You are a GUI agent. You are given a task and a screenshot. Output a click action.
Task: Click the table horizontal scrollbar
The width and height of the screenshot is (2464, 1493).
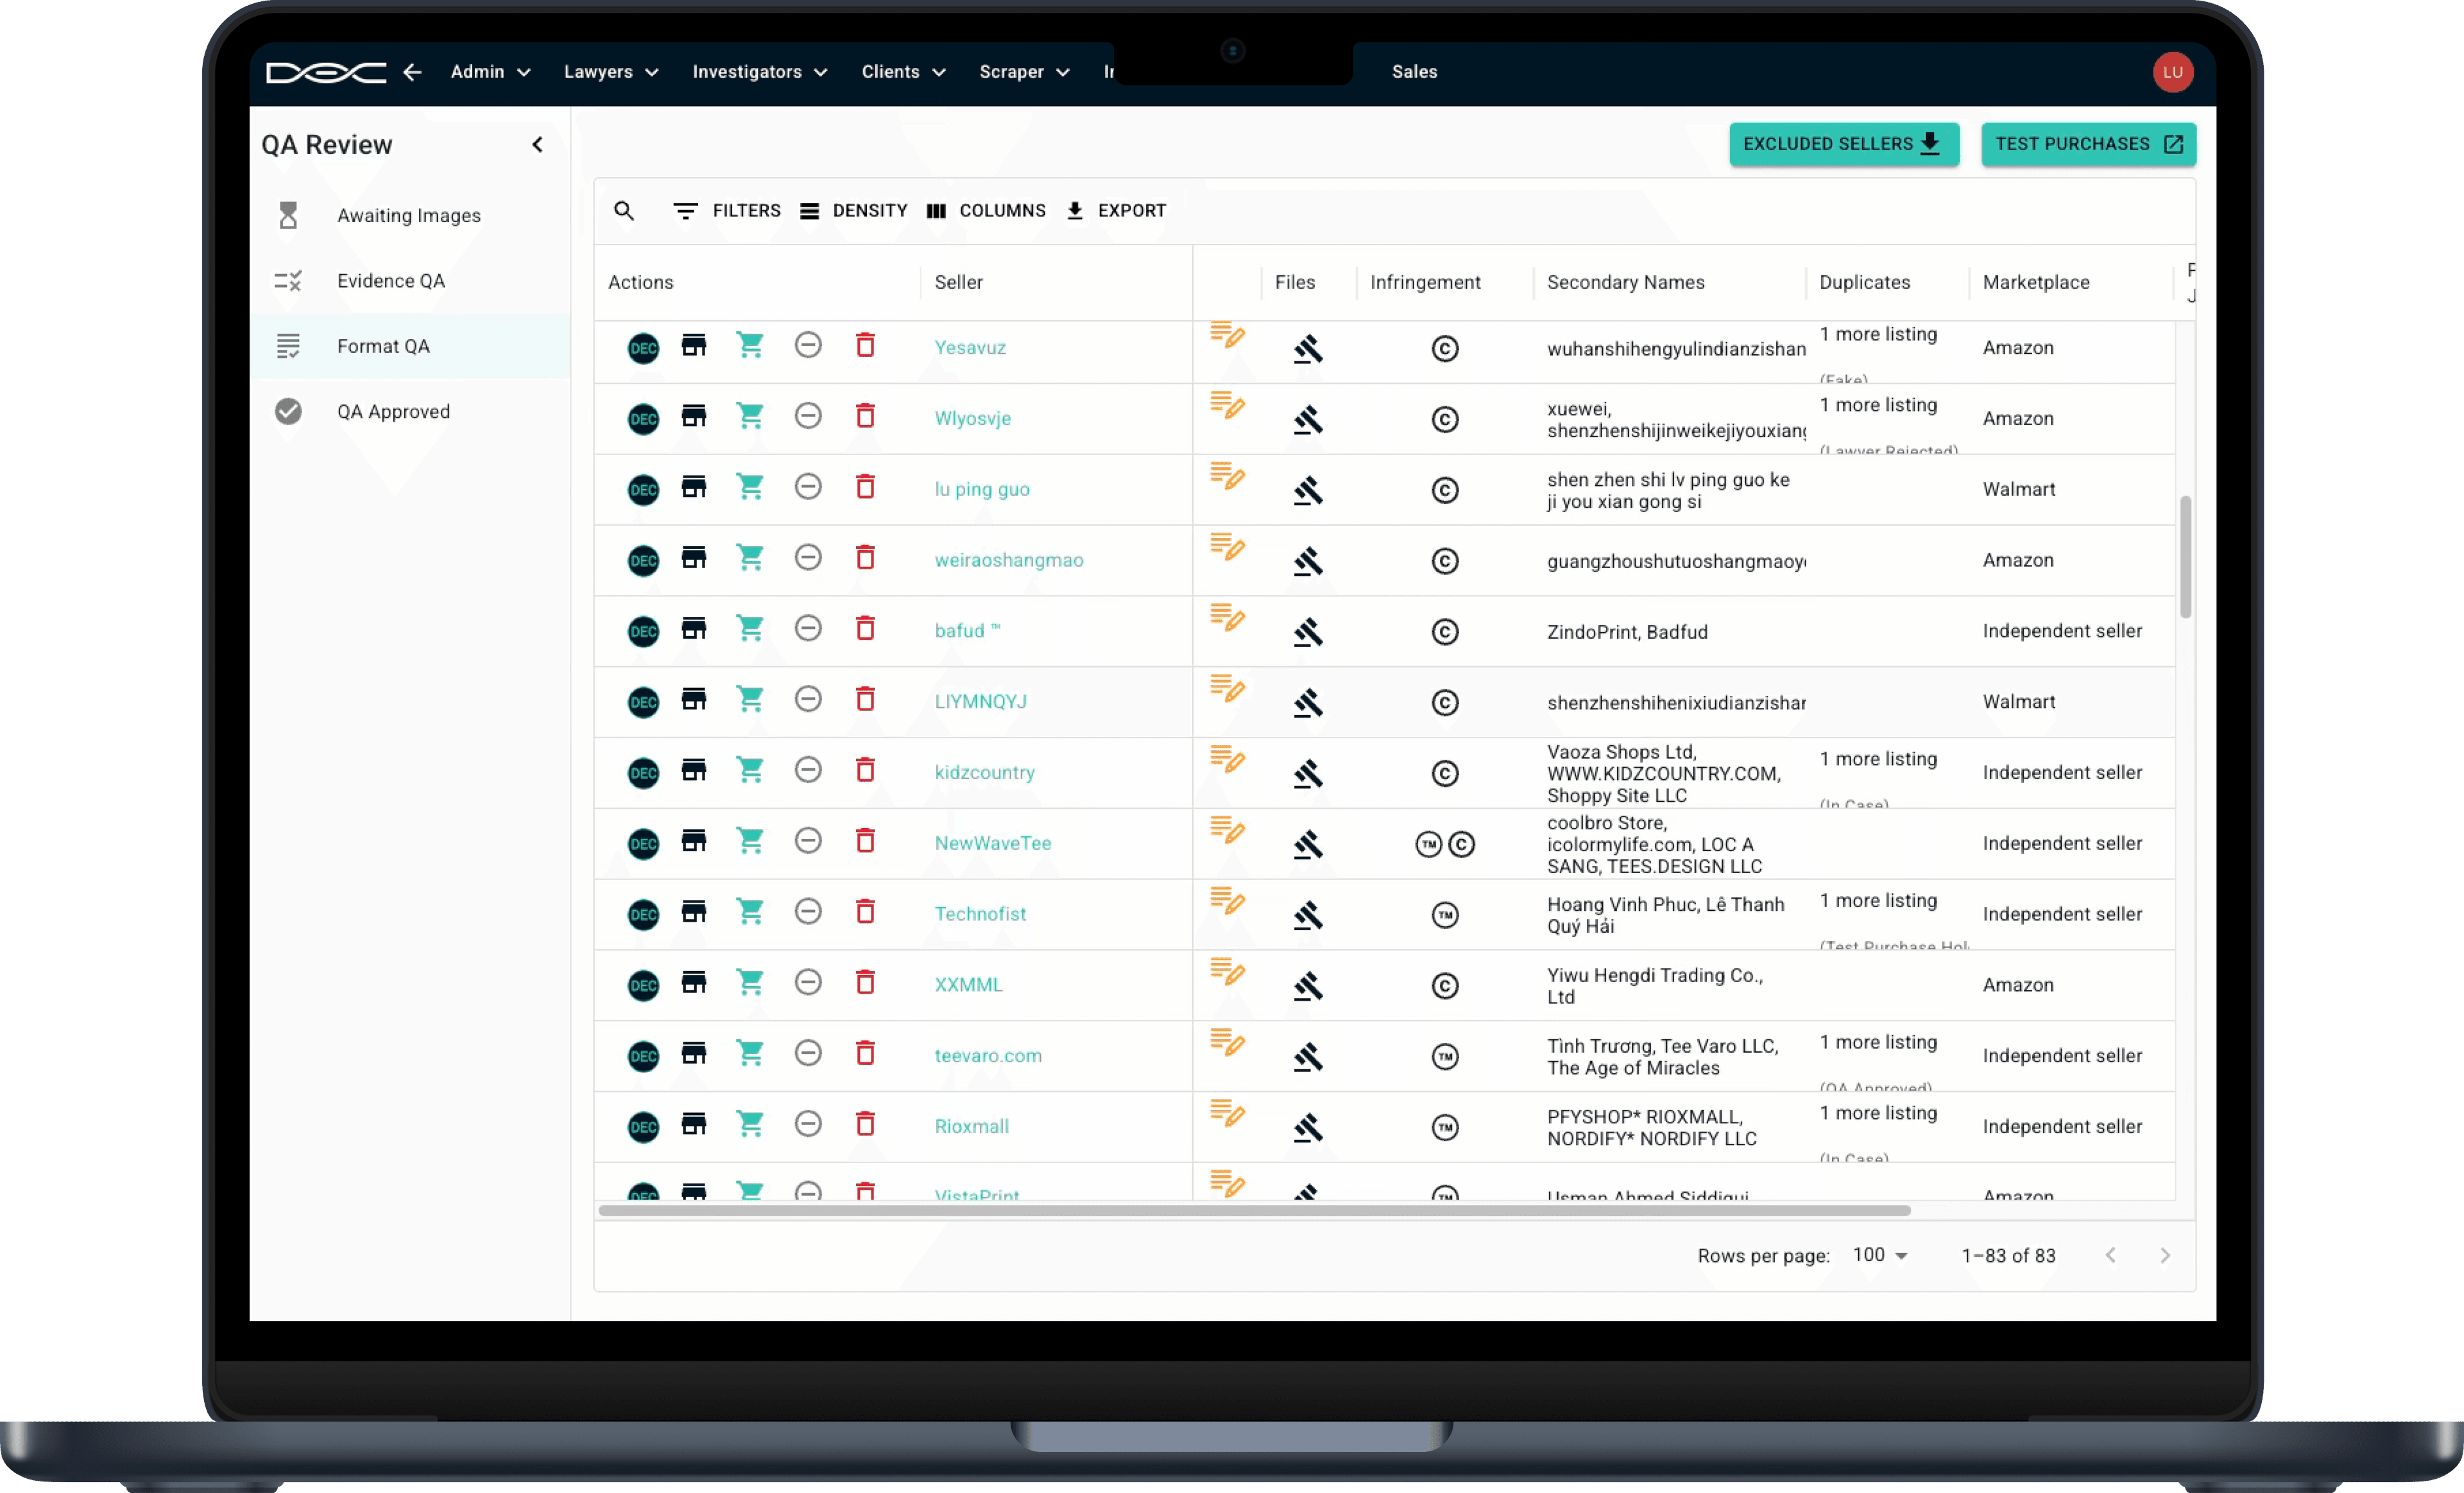click(x=1254, y=1211)
